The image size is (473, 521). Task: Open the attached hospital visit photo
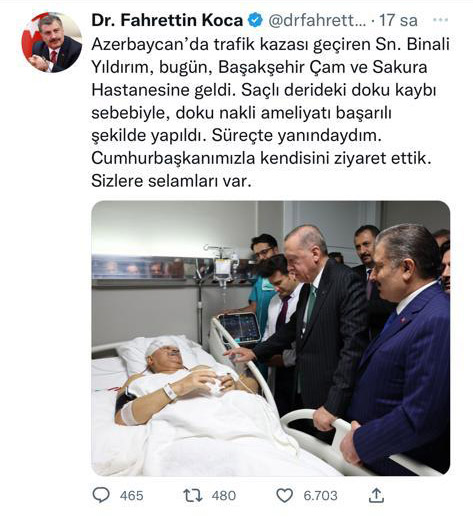click(x=271, y=338)
